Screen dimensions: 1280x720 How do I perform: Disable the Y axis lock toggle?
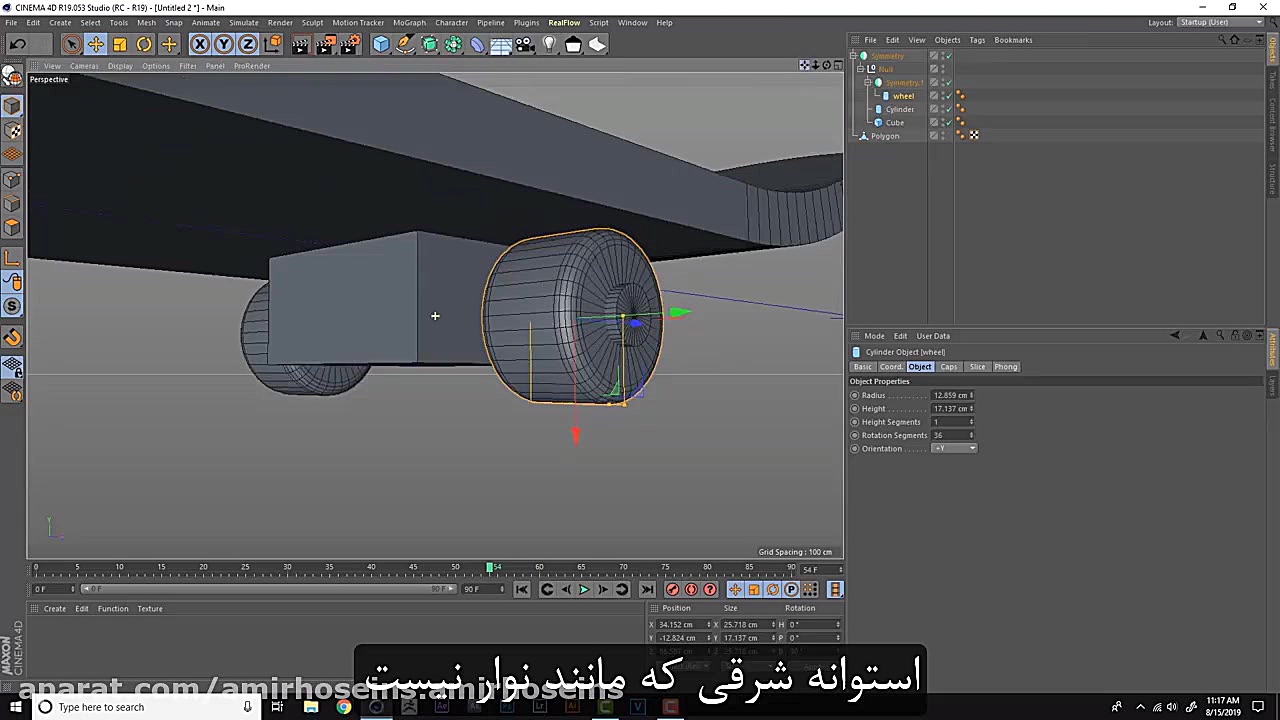[x=224, y=43]
